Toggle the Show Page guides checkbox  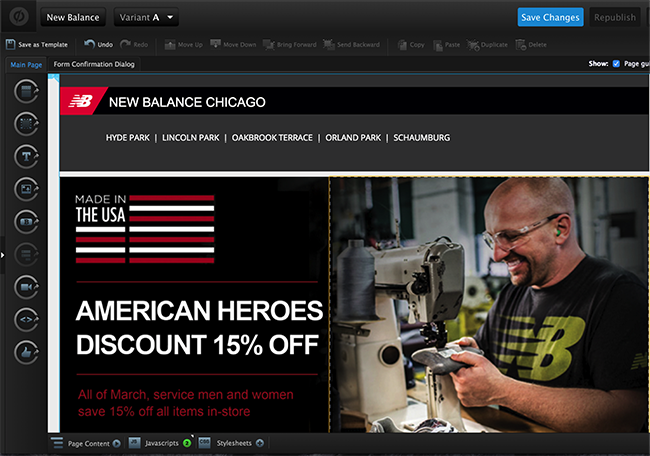pyautogui.click(x=616, y=63)
